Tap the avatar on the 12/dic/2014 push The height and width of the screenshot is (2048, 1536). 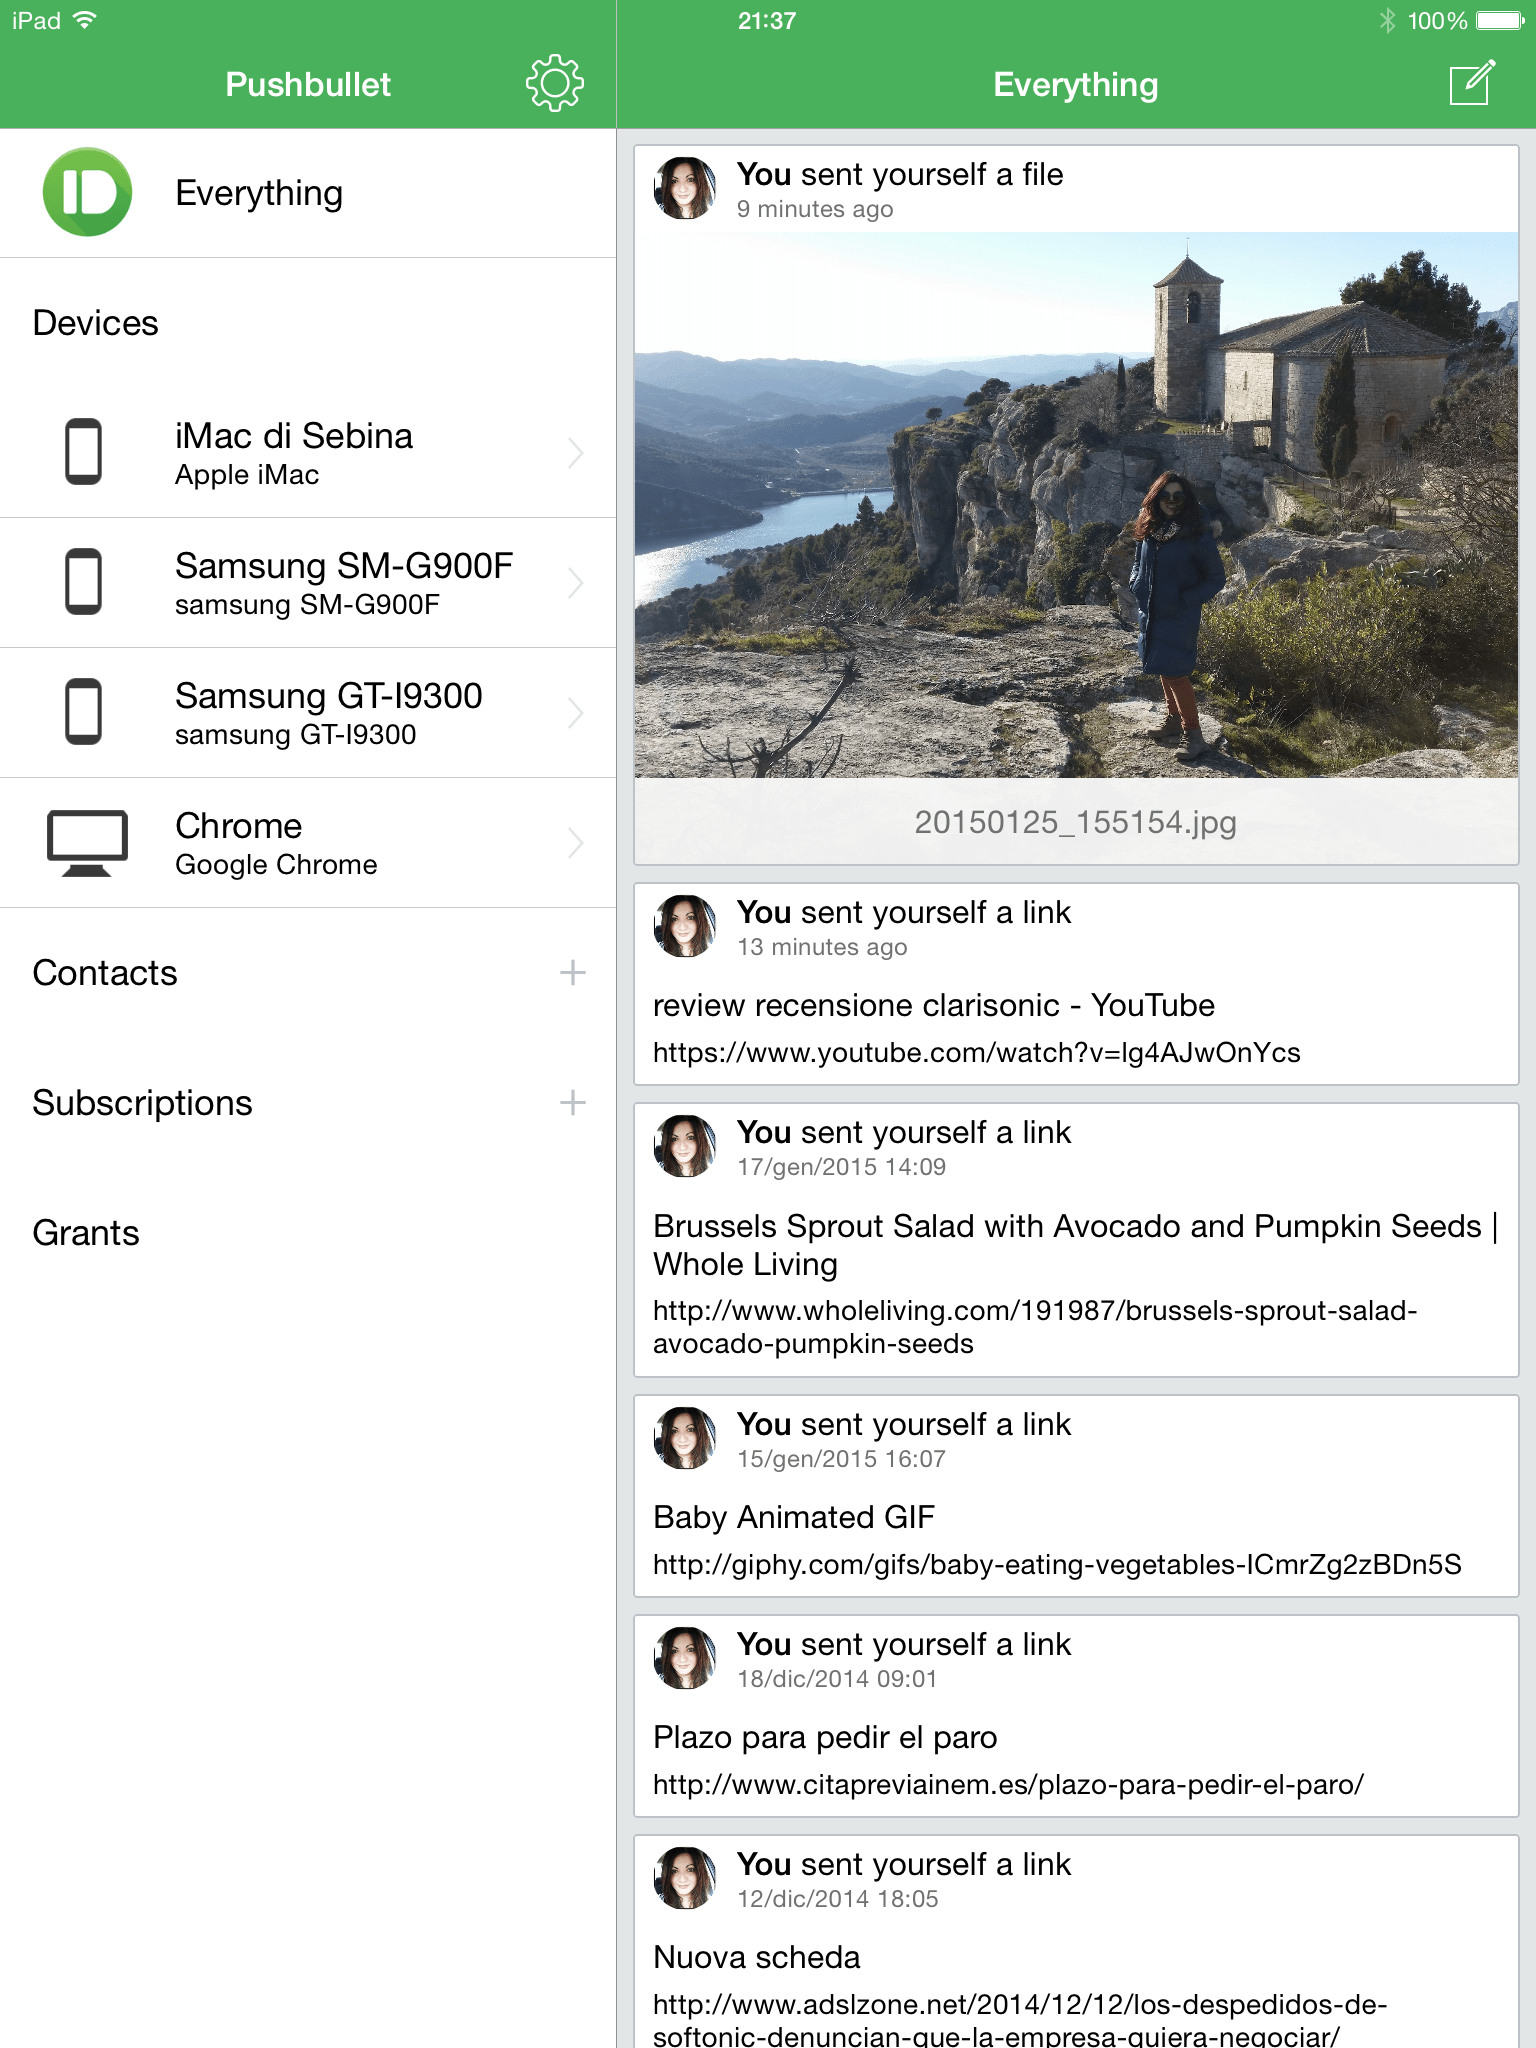tap(685, 1878)
